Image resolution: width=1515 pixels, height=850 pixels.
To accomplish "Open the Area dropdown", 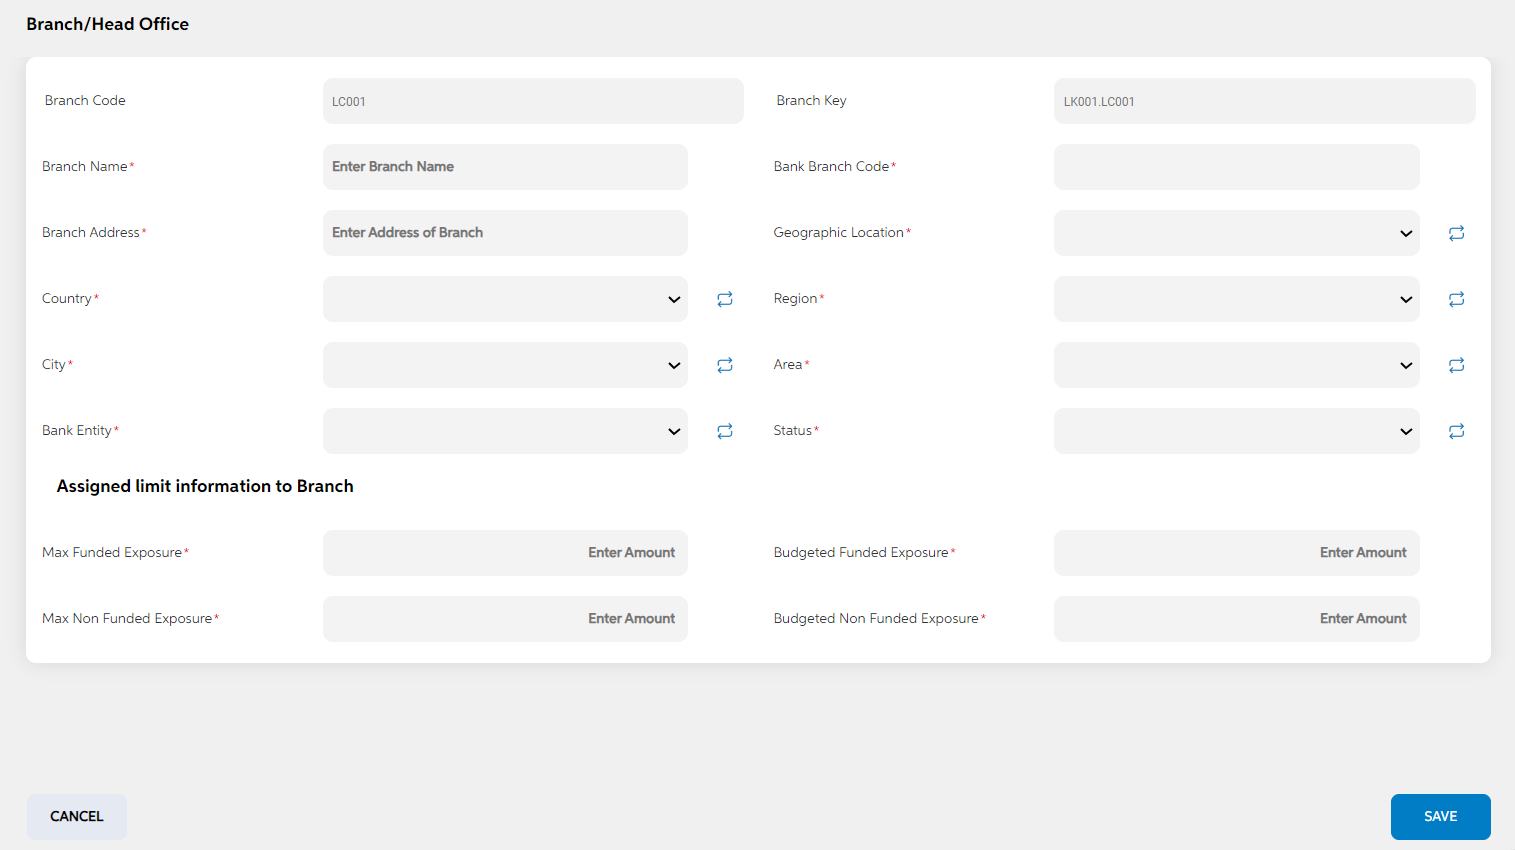I will [x=1237, y=365].
